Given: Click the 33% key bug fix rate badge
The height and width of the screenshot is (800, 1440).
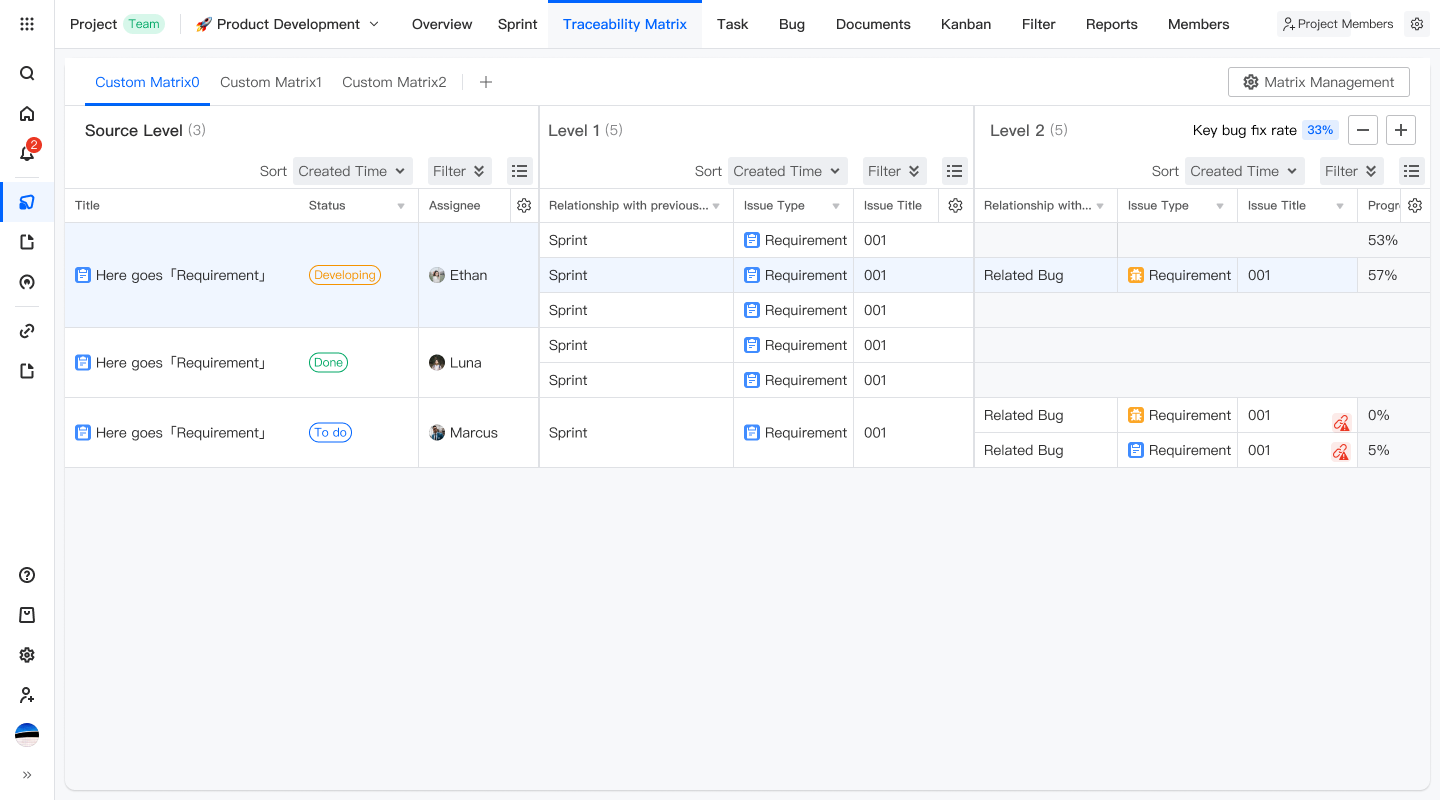Looking at the screenshot, I should [1320, 130].
